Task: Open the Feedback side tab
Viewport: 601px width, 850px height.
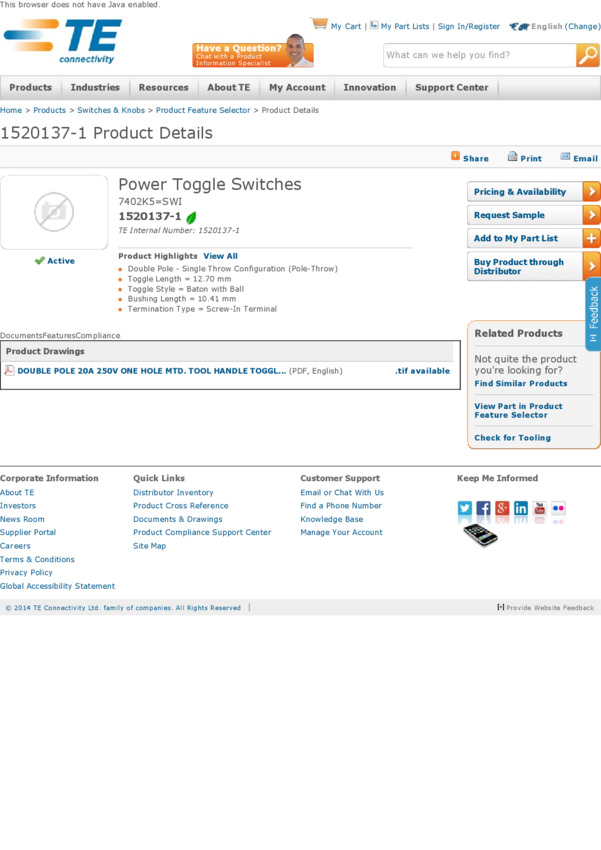Action: [x=593, y=314]
